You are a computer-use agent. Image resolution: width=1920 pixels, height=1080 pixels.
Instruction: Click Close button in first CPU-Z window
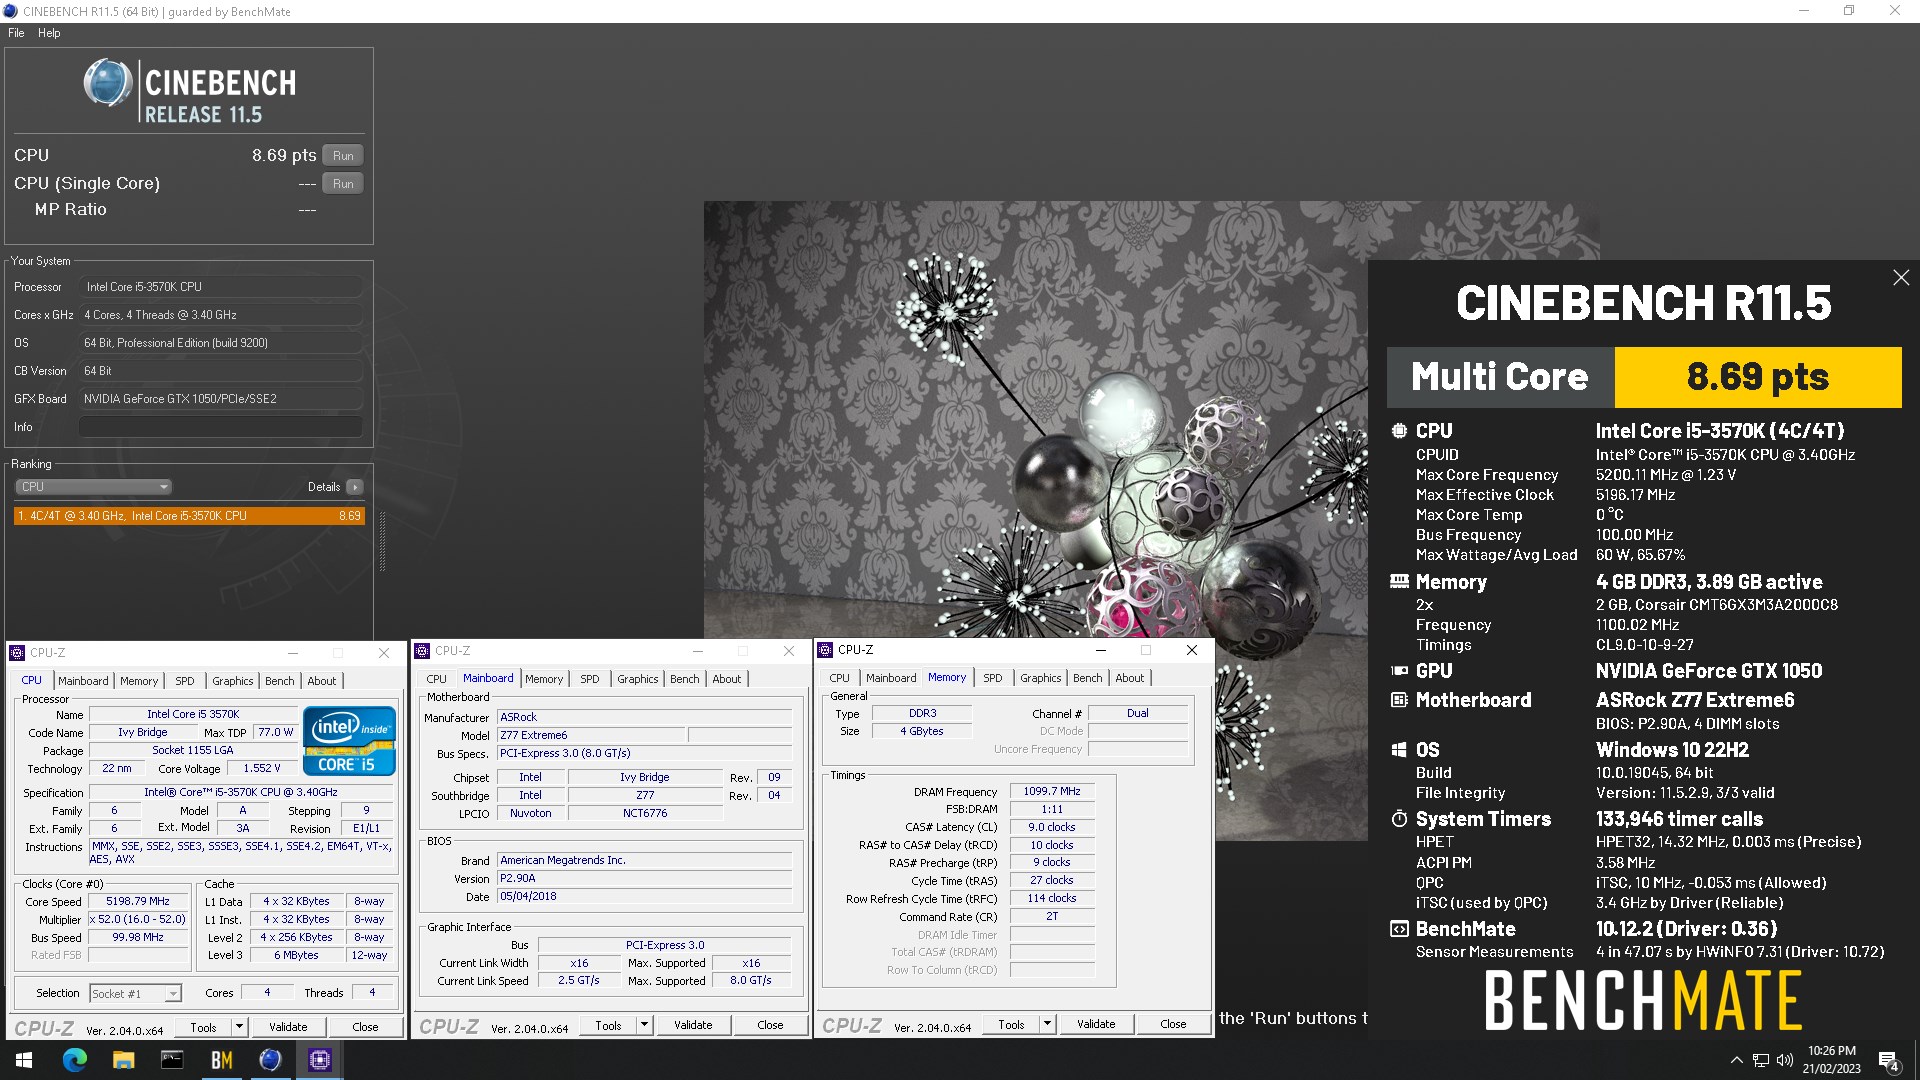coord(365,1027)
